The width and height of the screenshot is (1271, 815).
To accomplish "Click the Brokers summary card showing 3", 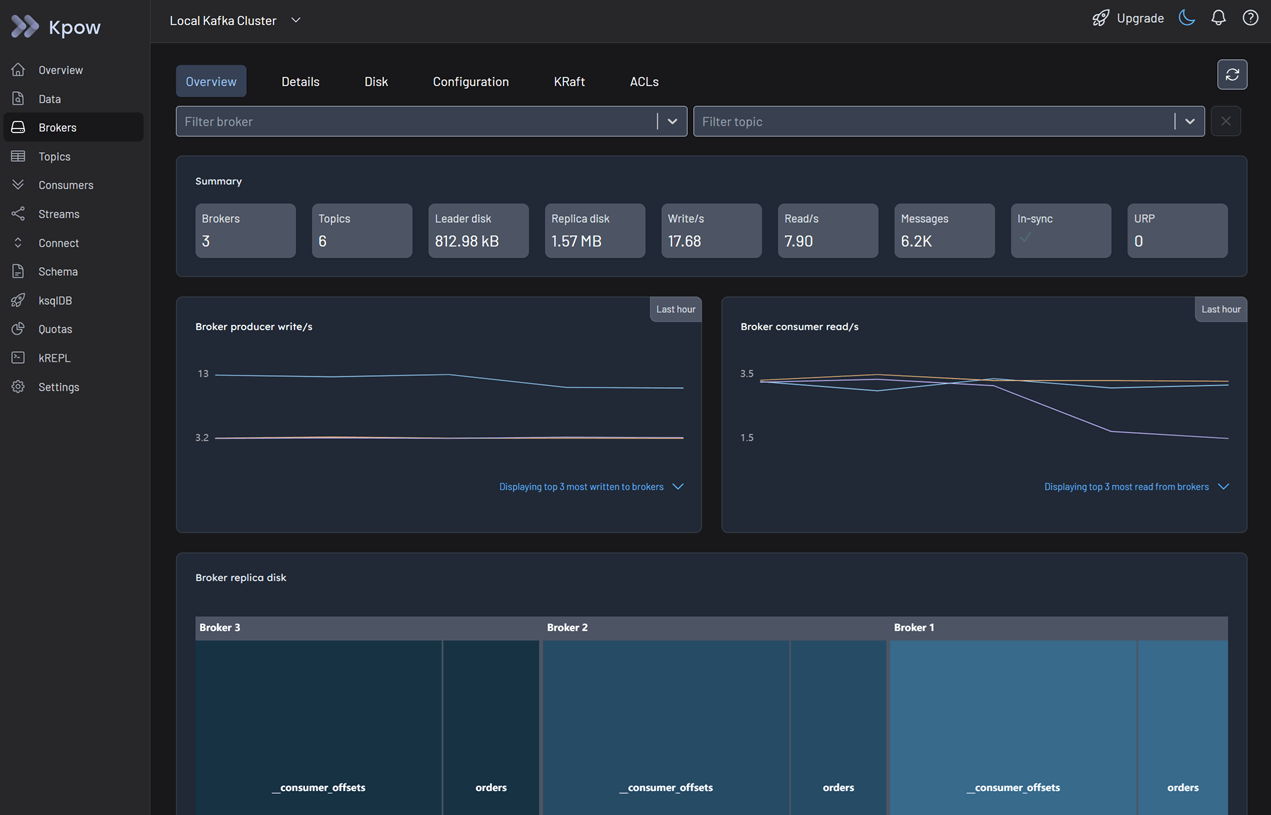I will tap(245, 230).
